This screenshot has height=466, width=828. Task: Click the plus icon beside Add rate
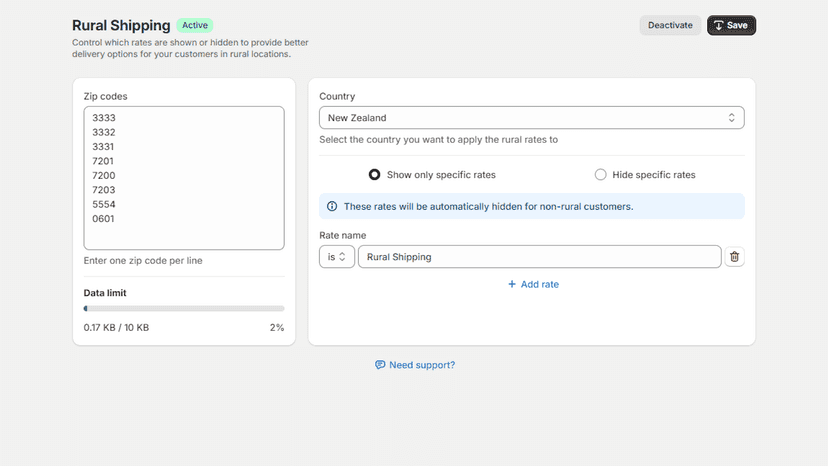(x=512, y=284)
